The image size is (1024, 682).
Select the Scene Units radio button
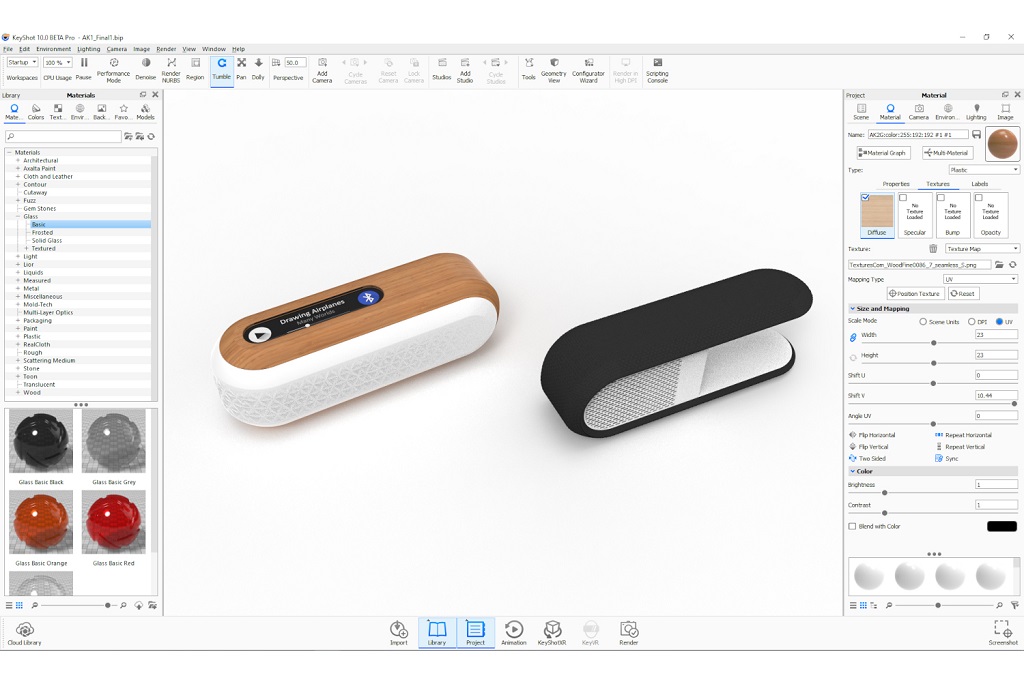(923, 321)
